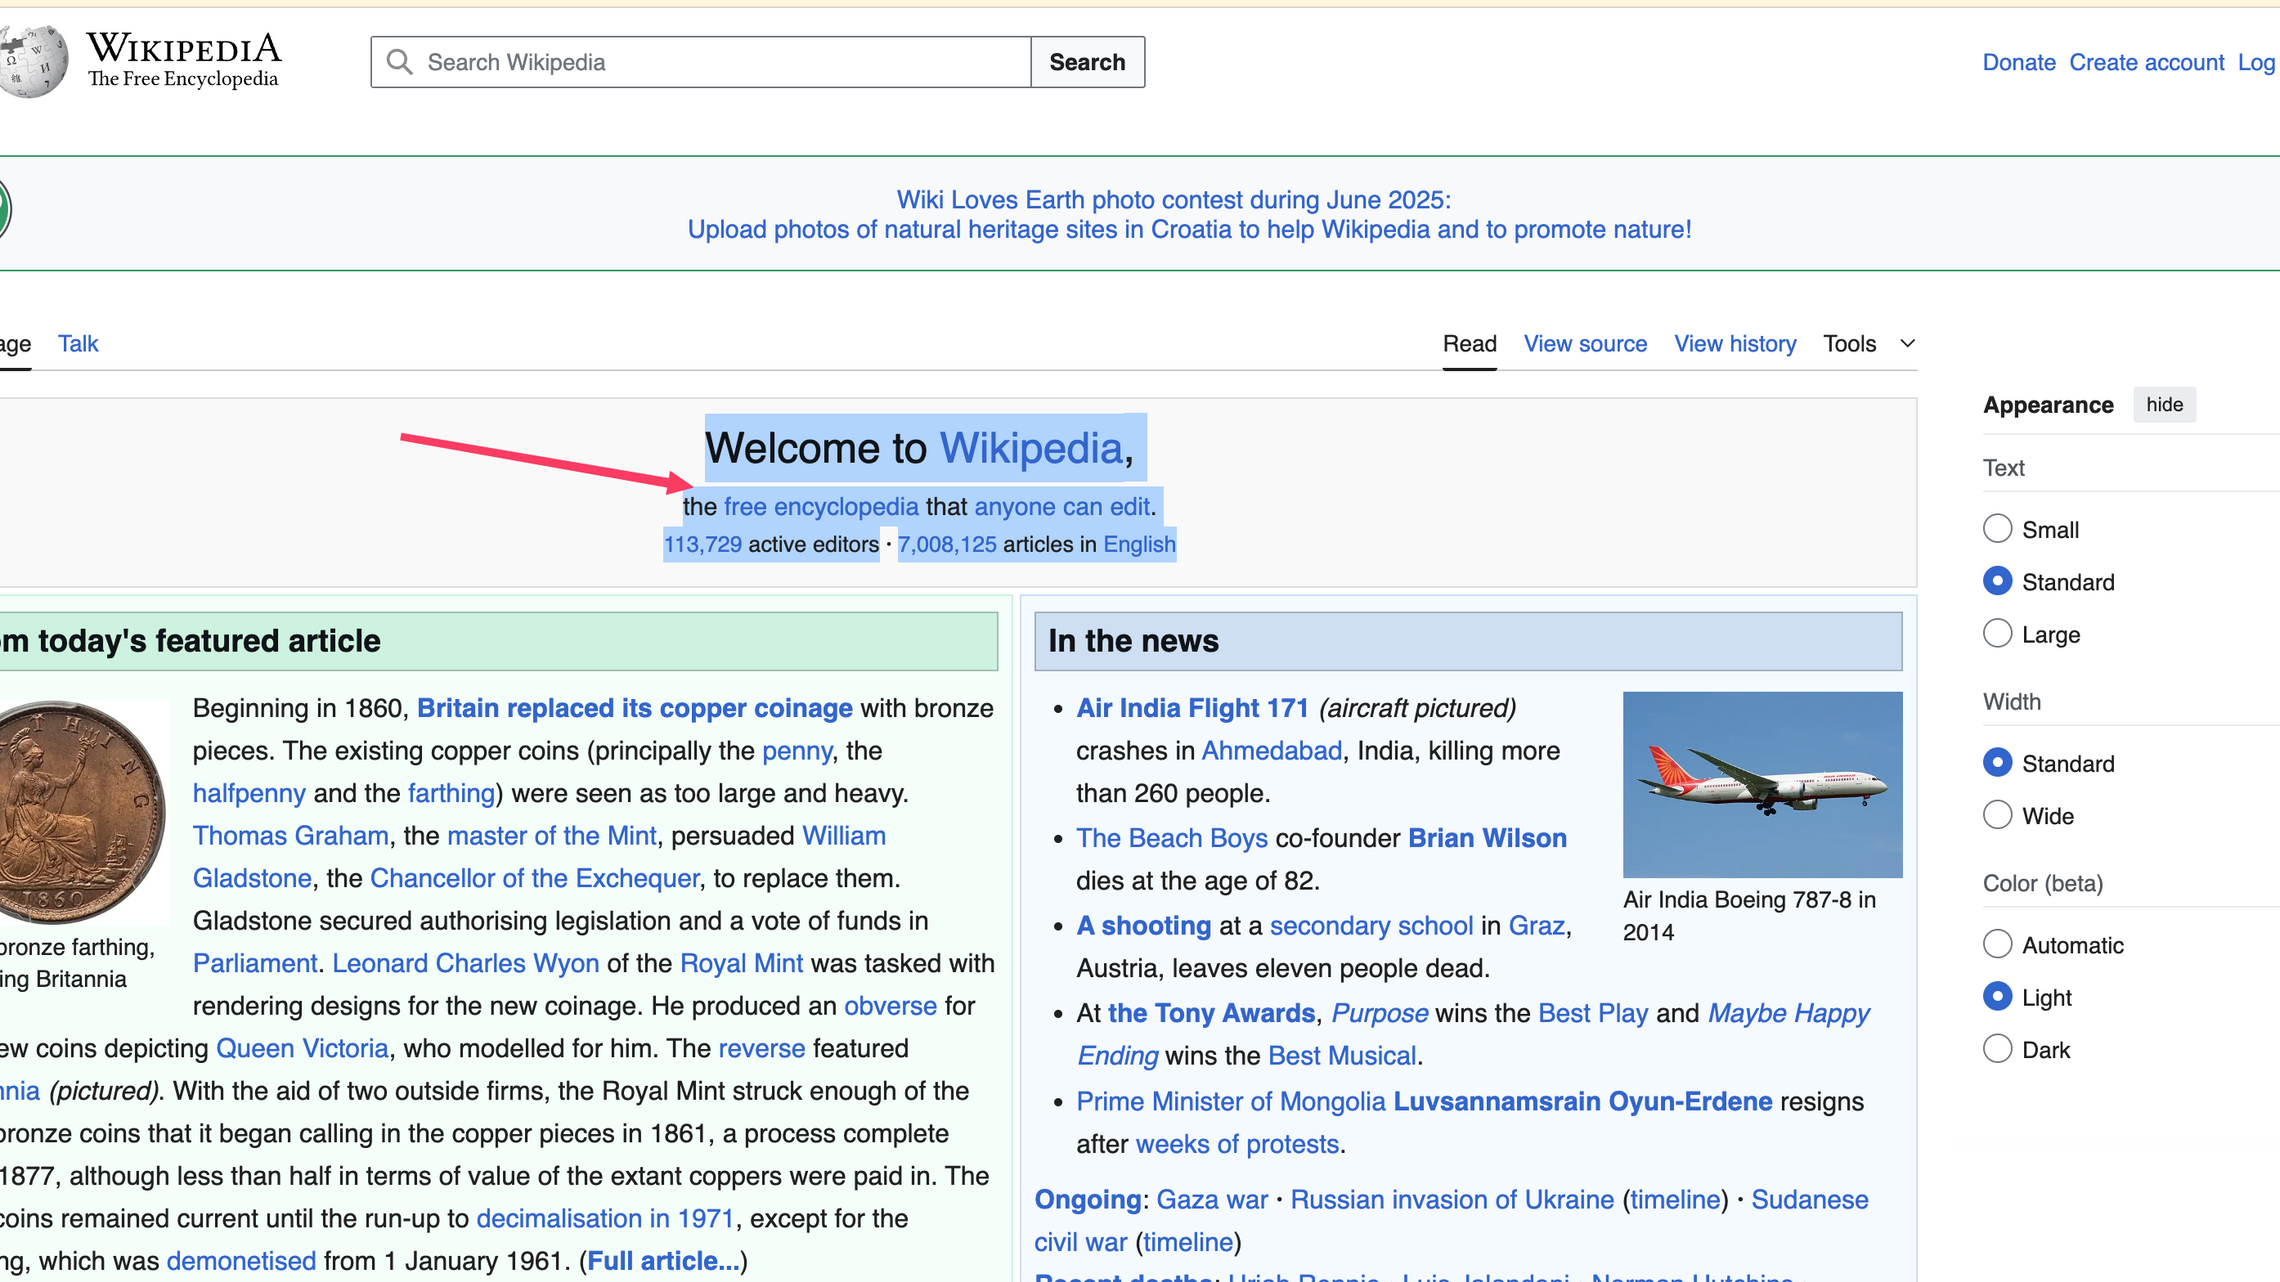Click the anyone can edit link
This screenshot has width=2280, height=1282.
coord(1062,506)
